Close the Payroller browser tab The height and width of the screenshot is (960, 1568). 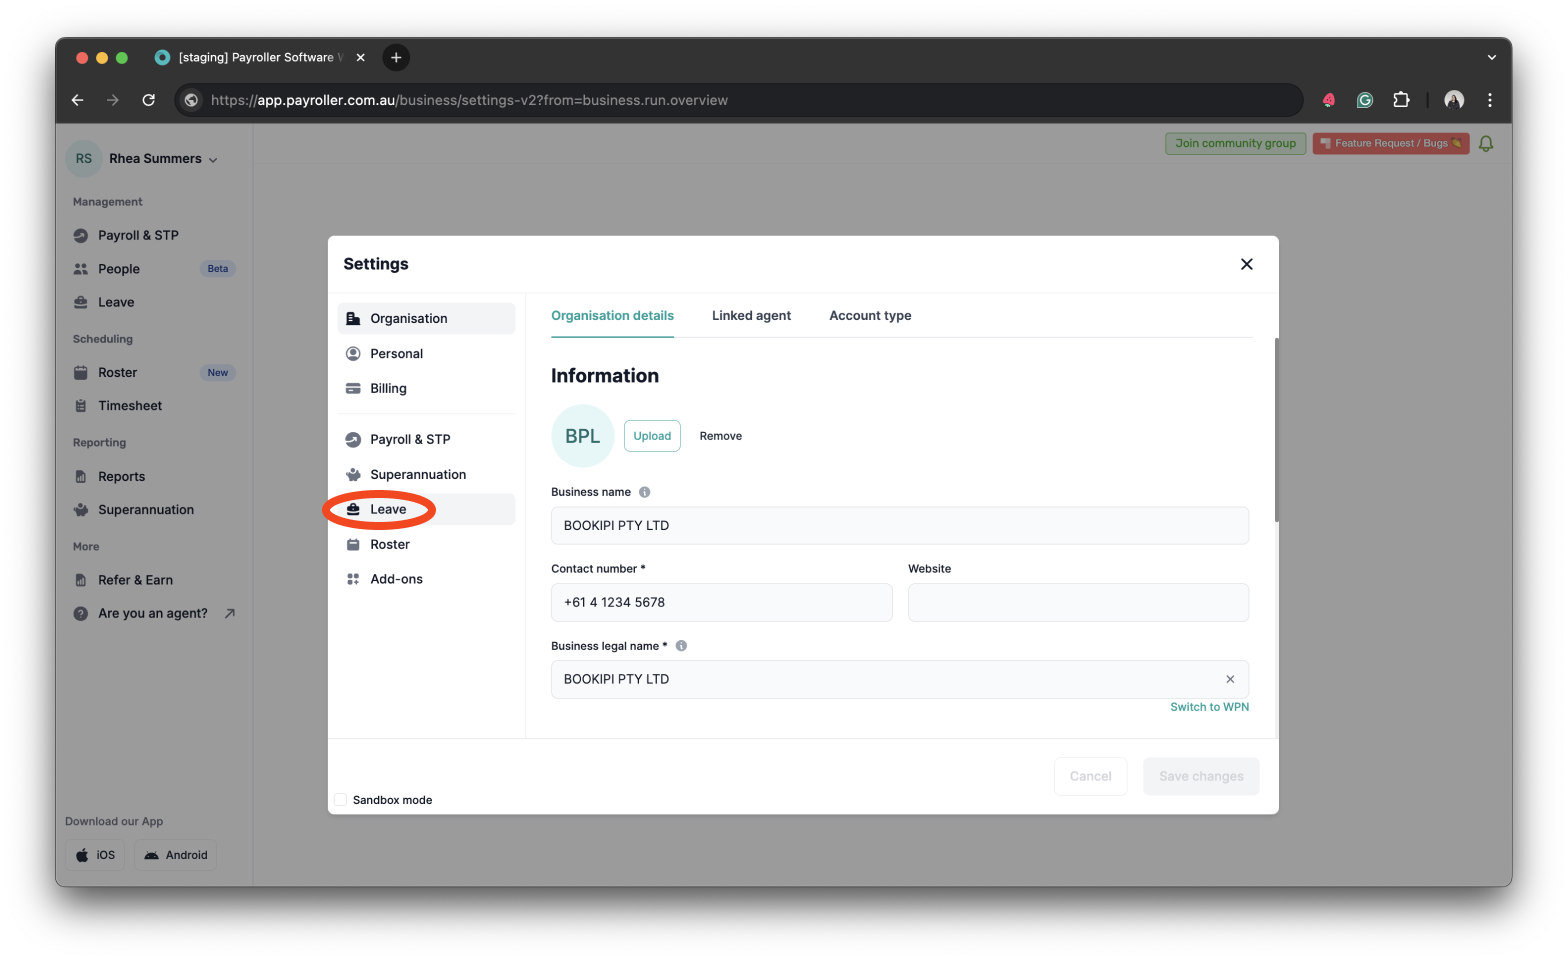pos(360,57)
